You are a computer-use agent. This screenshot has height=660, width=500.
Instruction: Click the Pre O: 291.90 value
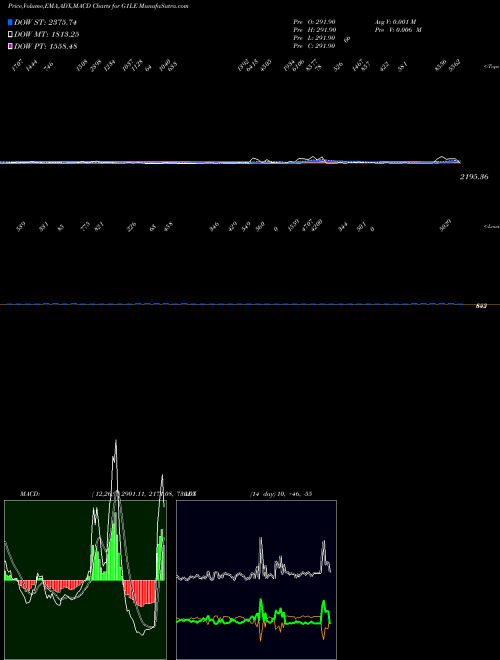(x=314, y=22)
